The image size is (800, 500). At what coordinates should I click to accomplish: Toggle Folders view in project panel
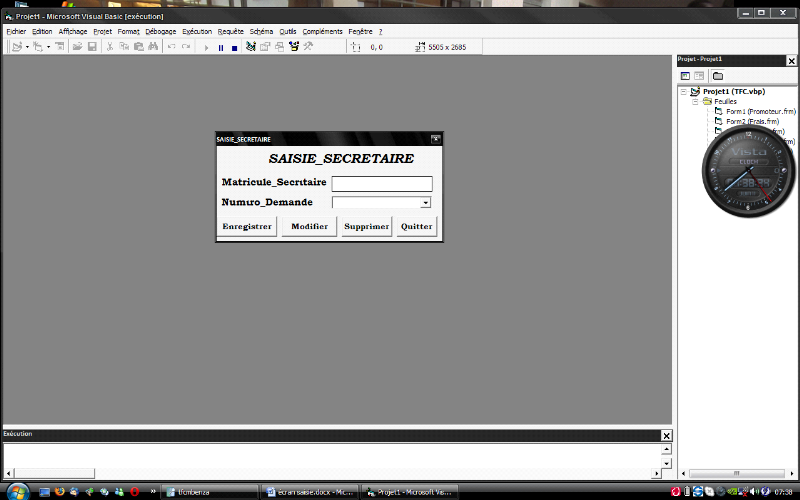tap(718, 76)
